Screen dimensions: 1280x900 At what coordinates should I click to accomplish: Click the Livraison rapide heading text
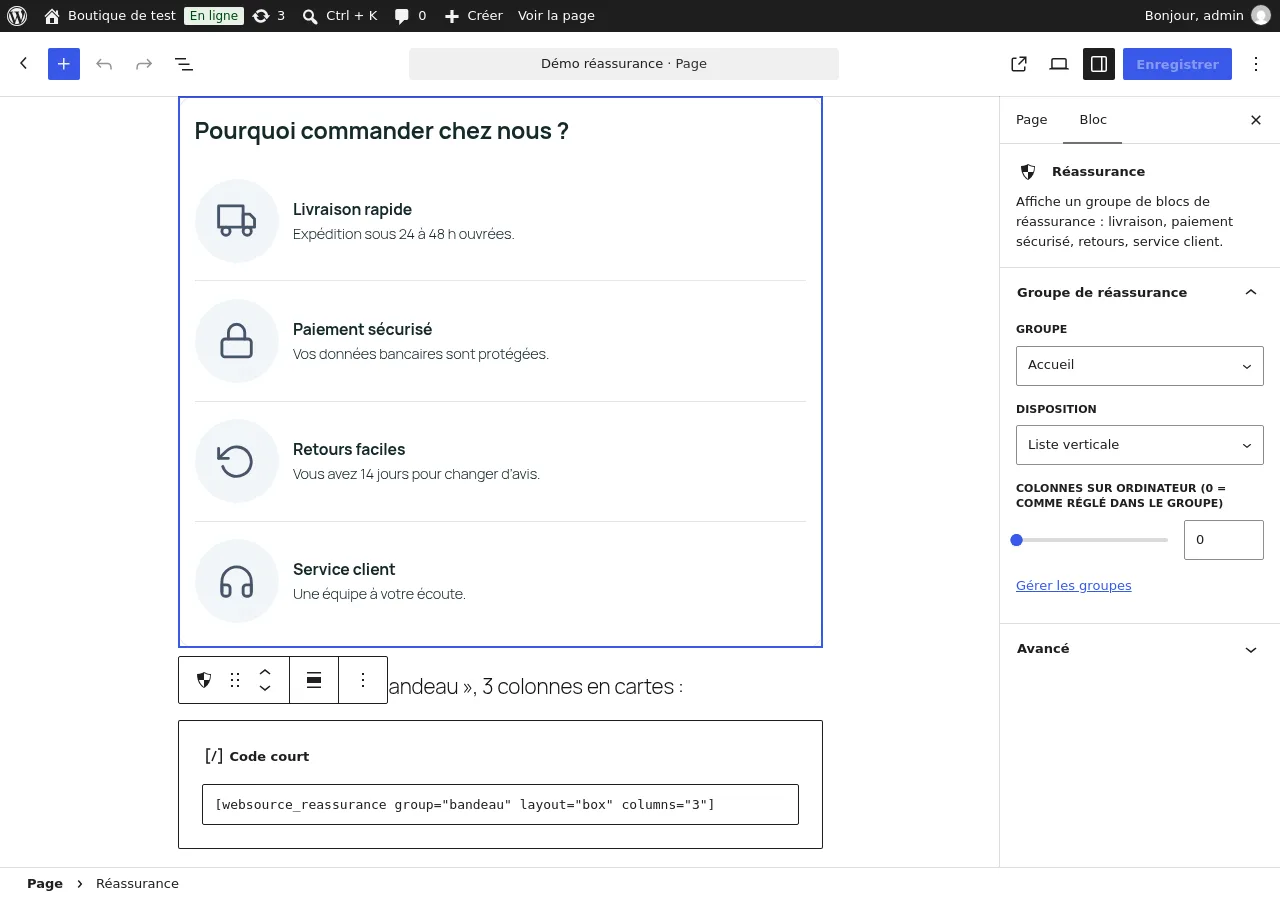point(352,209)
